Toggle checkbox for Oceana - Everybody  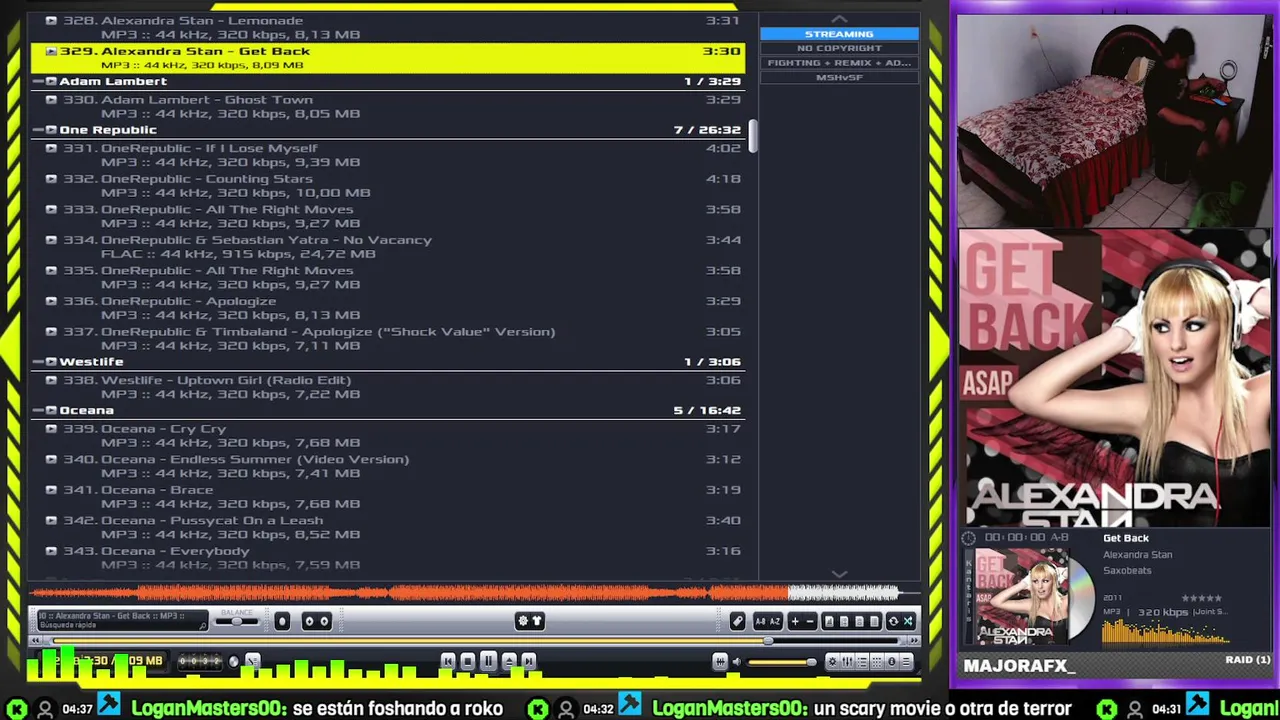coord(51,551)
